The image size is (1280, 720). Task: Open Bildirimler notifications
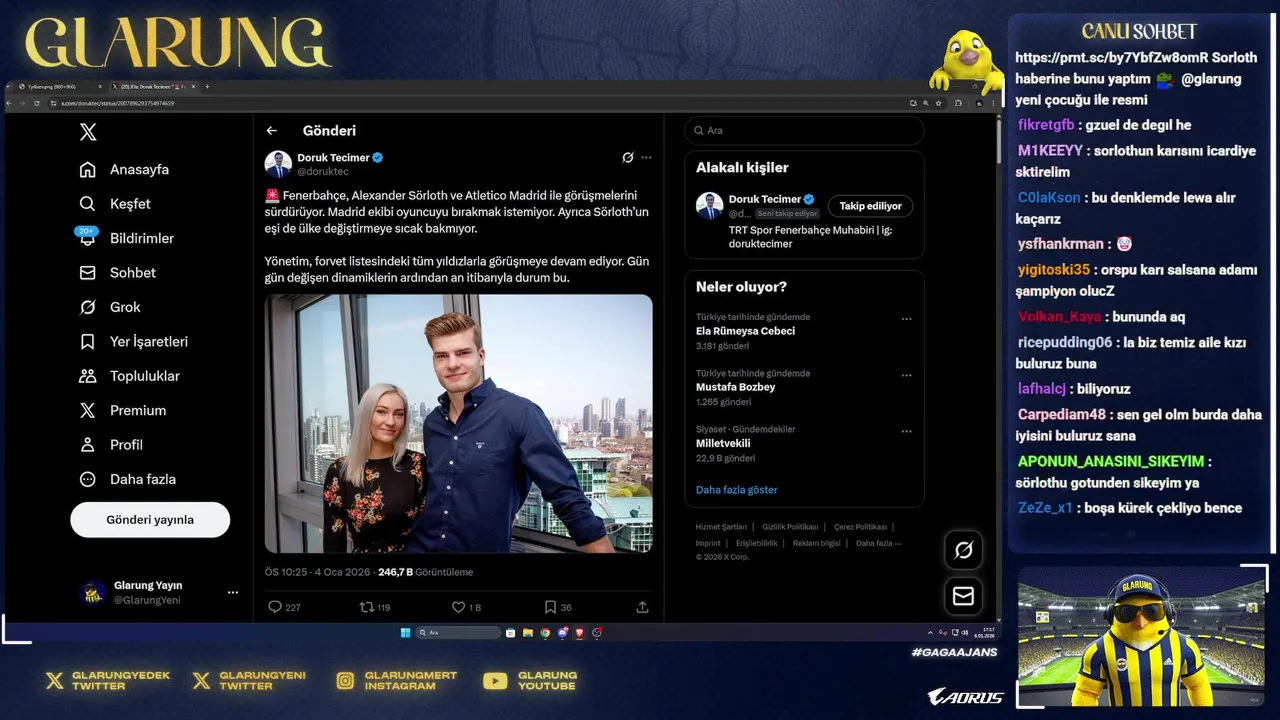126,238
